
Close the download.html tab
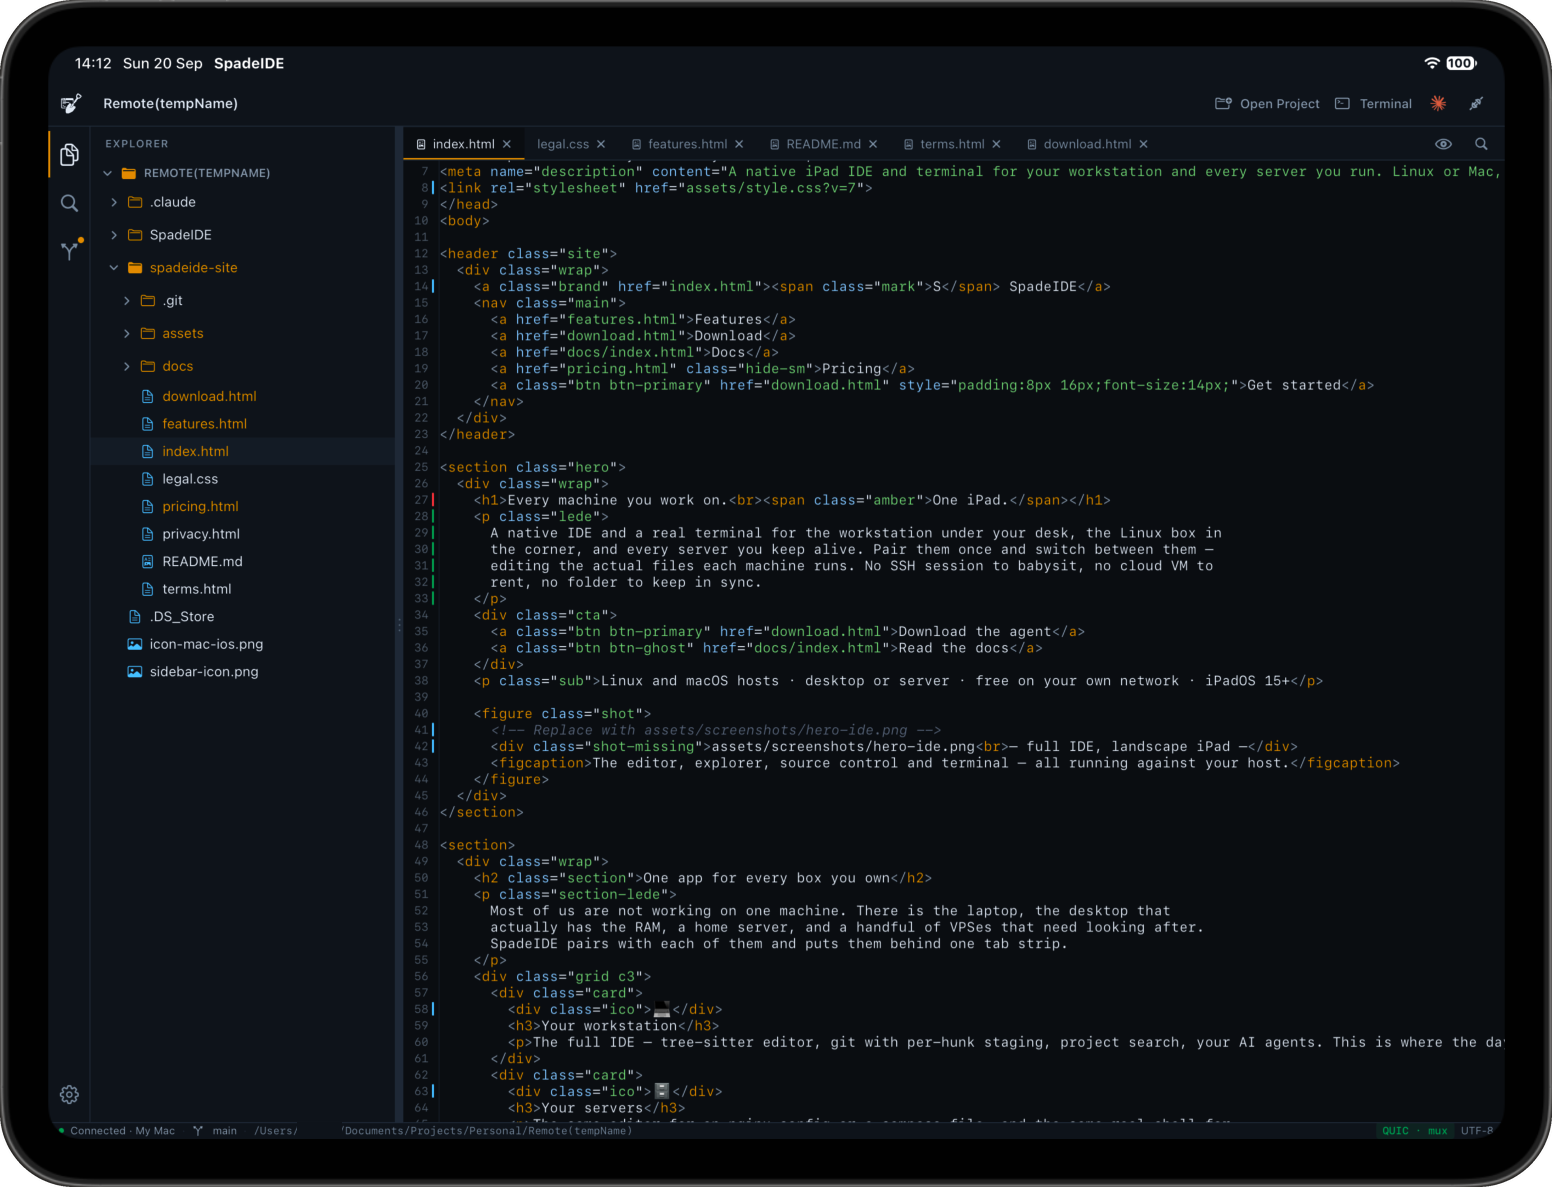[1143, 144]
